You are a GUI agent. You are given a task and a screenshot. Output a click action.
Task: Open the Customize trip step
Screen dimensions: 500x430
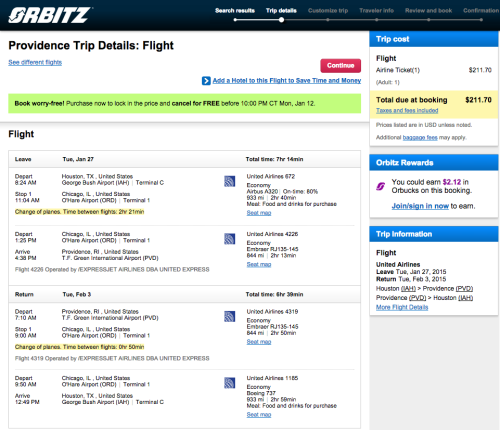point(328,11)
